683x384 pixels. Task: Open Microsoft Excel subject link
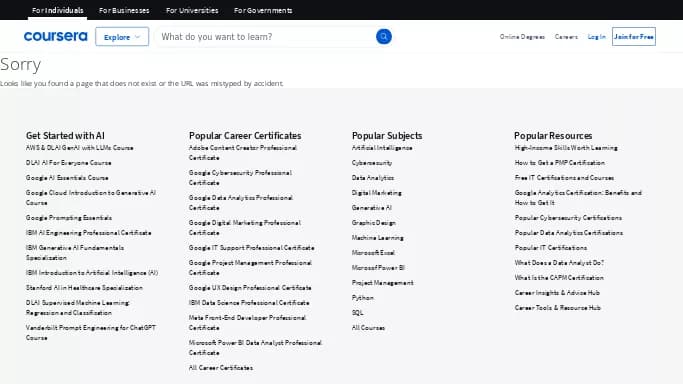pos(373,253)
